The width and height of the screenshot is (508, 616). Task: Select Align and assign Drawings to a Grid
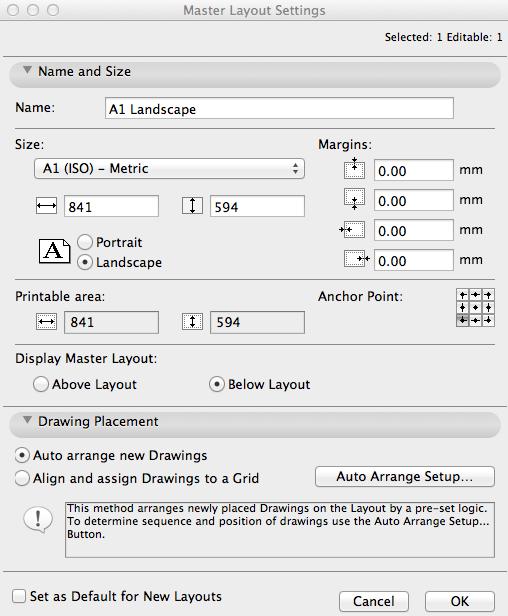[137, 478]
